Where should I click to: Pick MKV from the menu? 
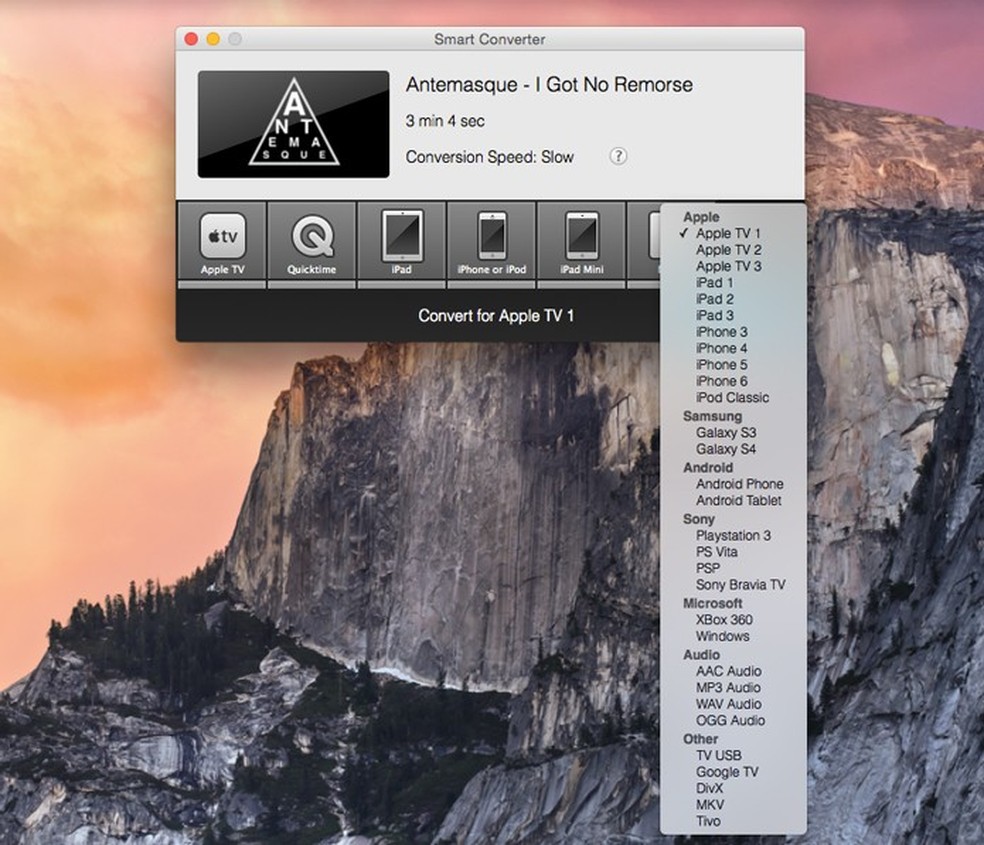(x=733, y=804)
